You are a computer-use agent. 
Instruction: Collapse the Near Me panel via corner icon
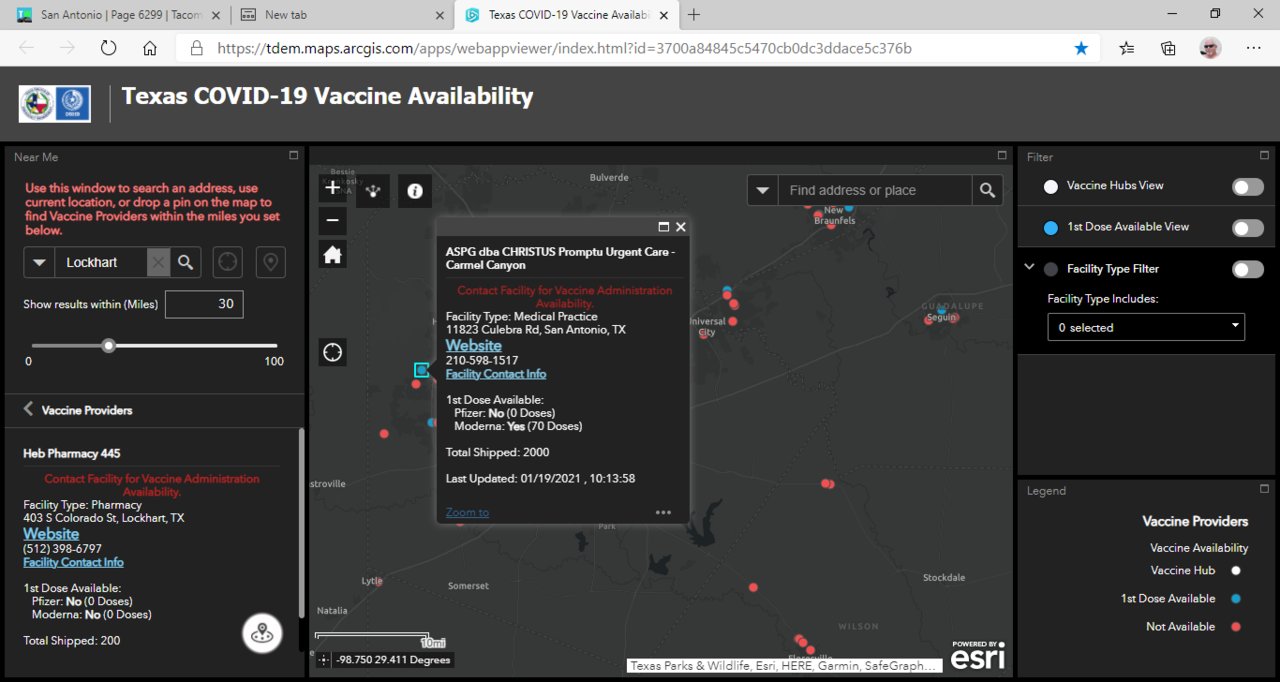pyautogui.click(x=294, y=155)
